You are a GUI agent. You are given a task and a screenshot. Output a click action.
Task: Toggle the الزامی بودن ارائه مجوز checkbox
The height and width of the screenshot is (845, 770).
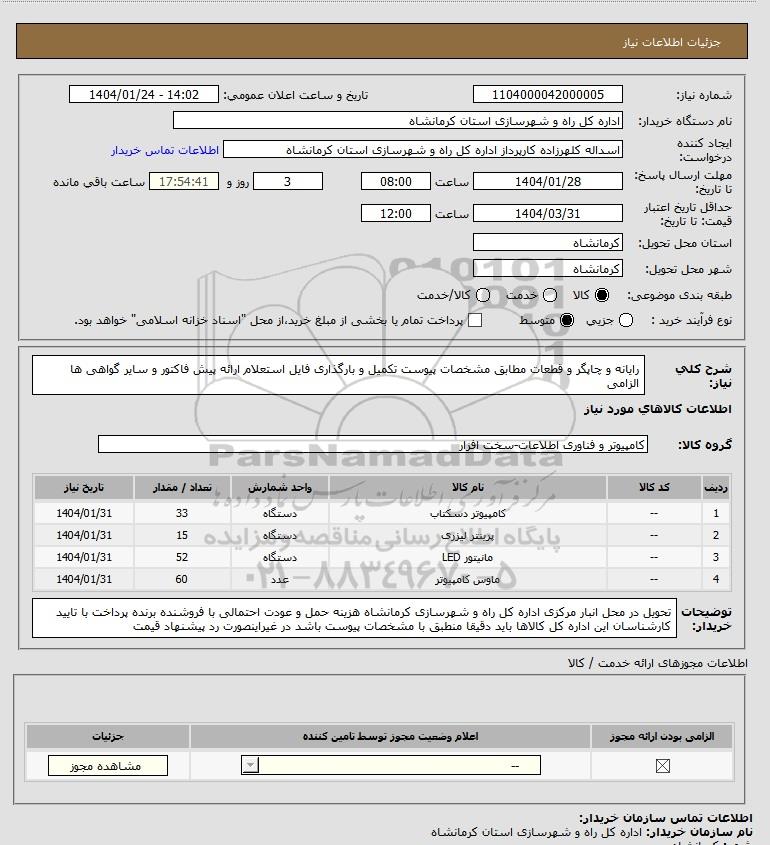663,766
